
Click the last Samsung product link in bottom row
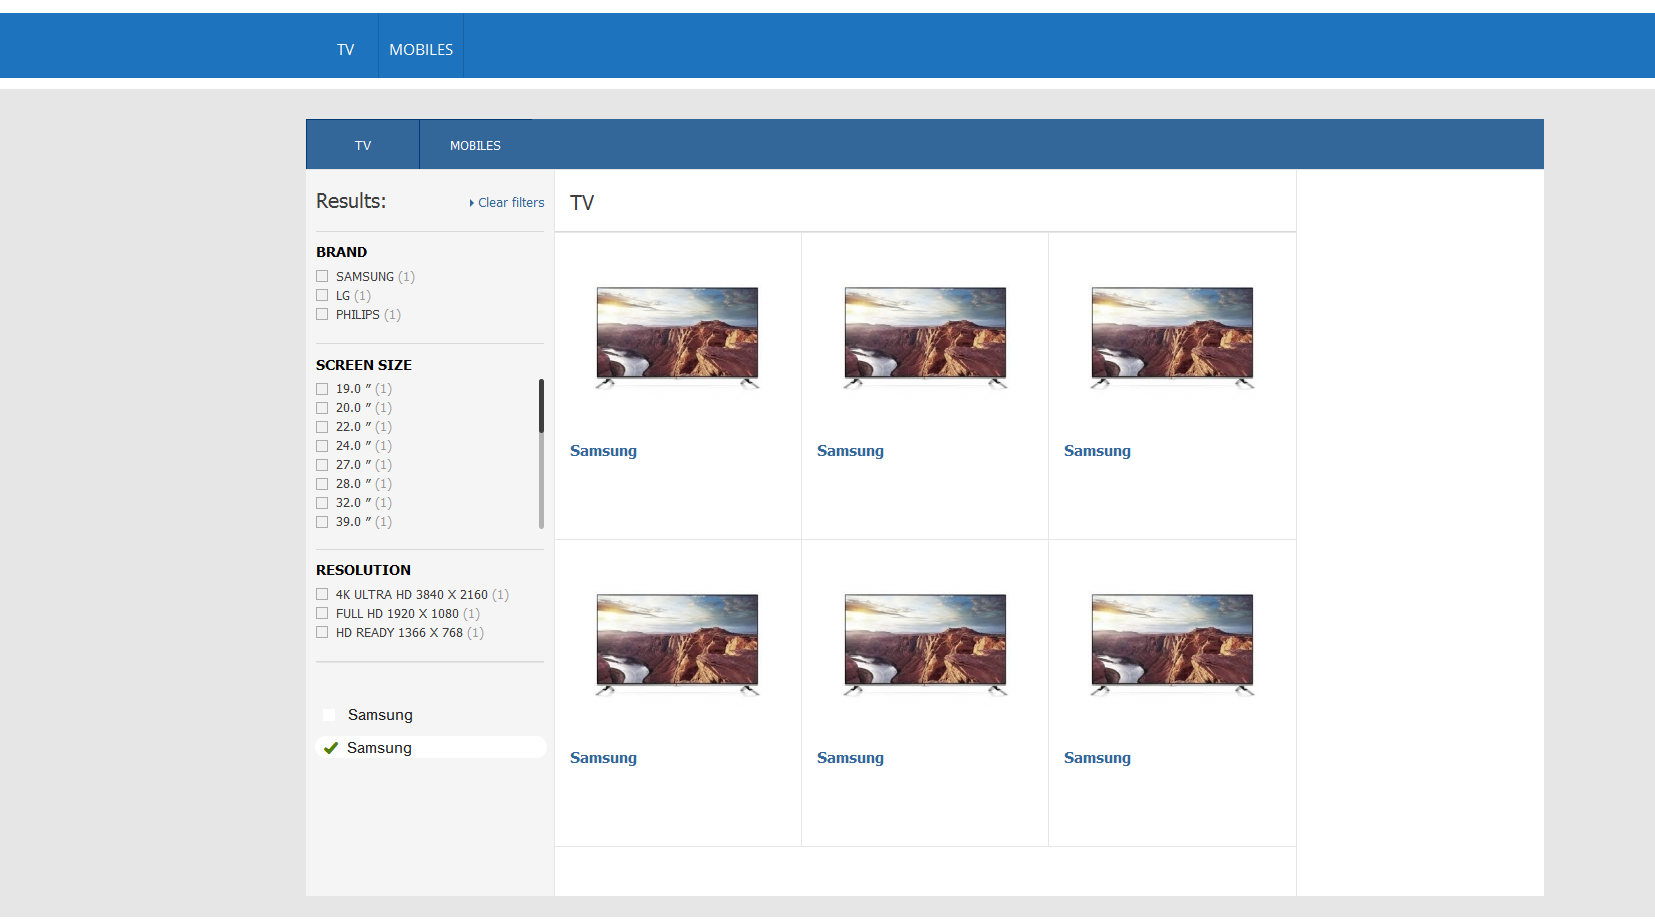1097,758
